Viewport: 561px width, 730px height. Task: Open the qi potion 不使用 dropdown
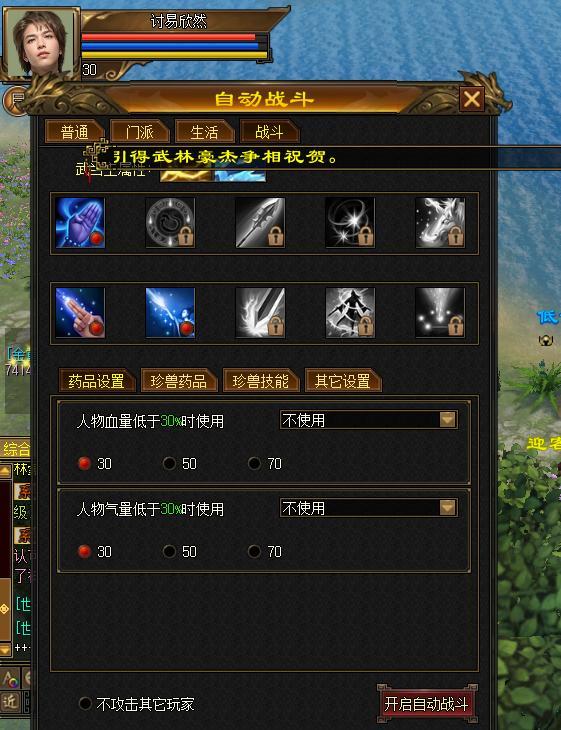pyautogui.click(x=369, y=508)
